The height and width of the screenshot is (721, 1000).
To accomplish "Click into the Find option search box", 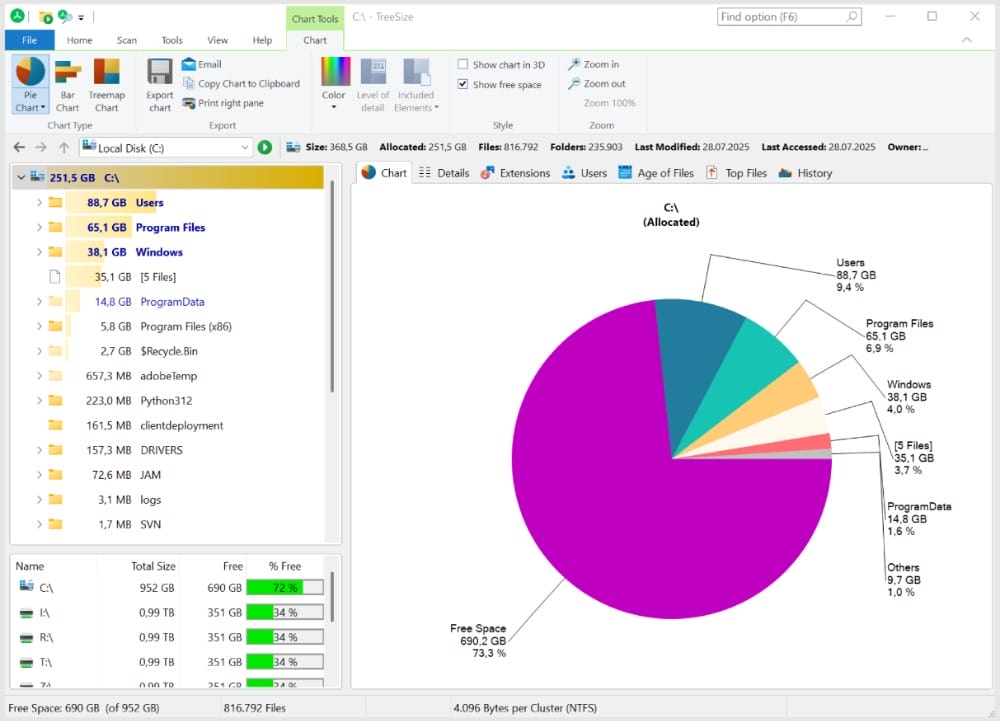I will coord(789,17).
